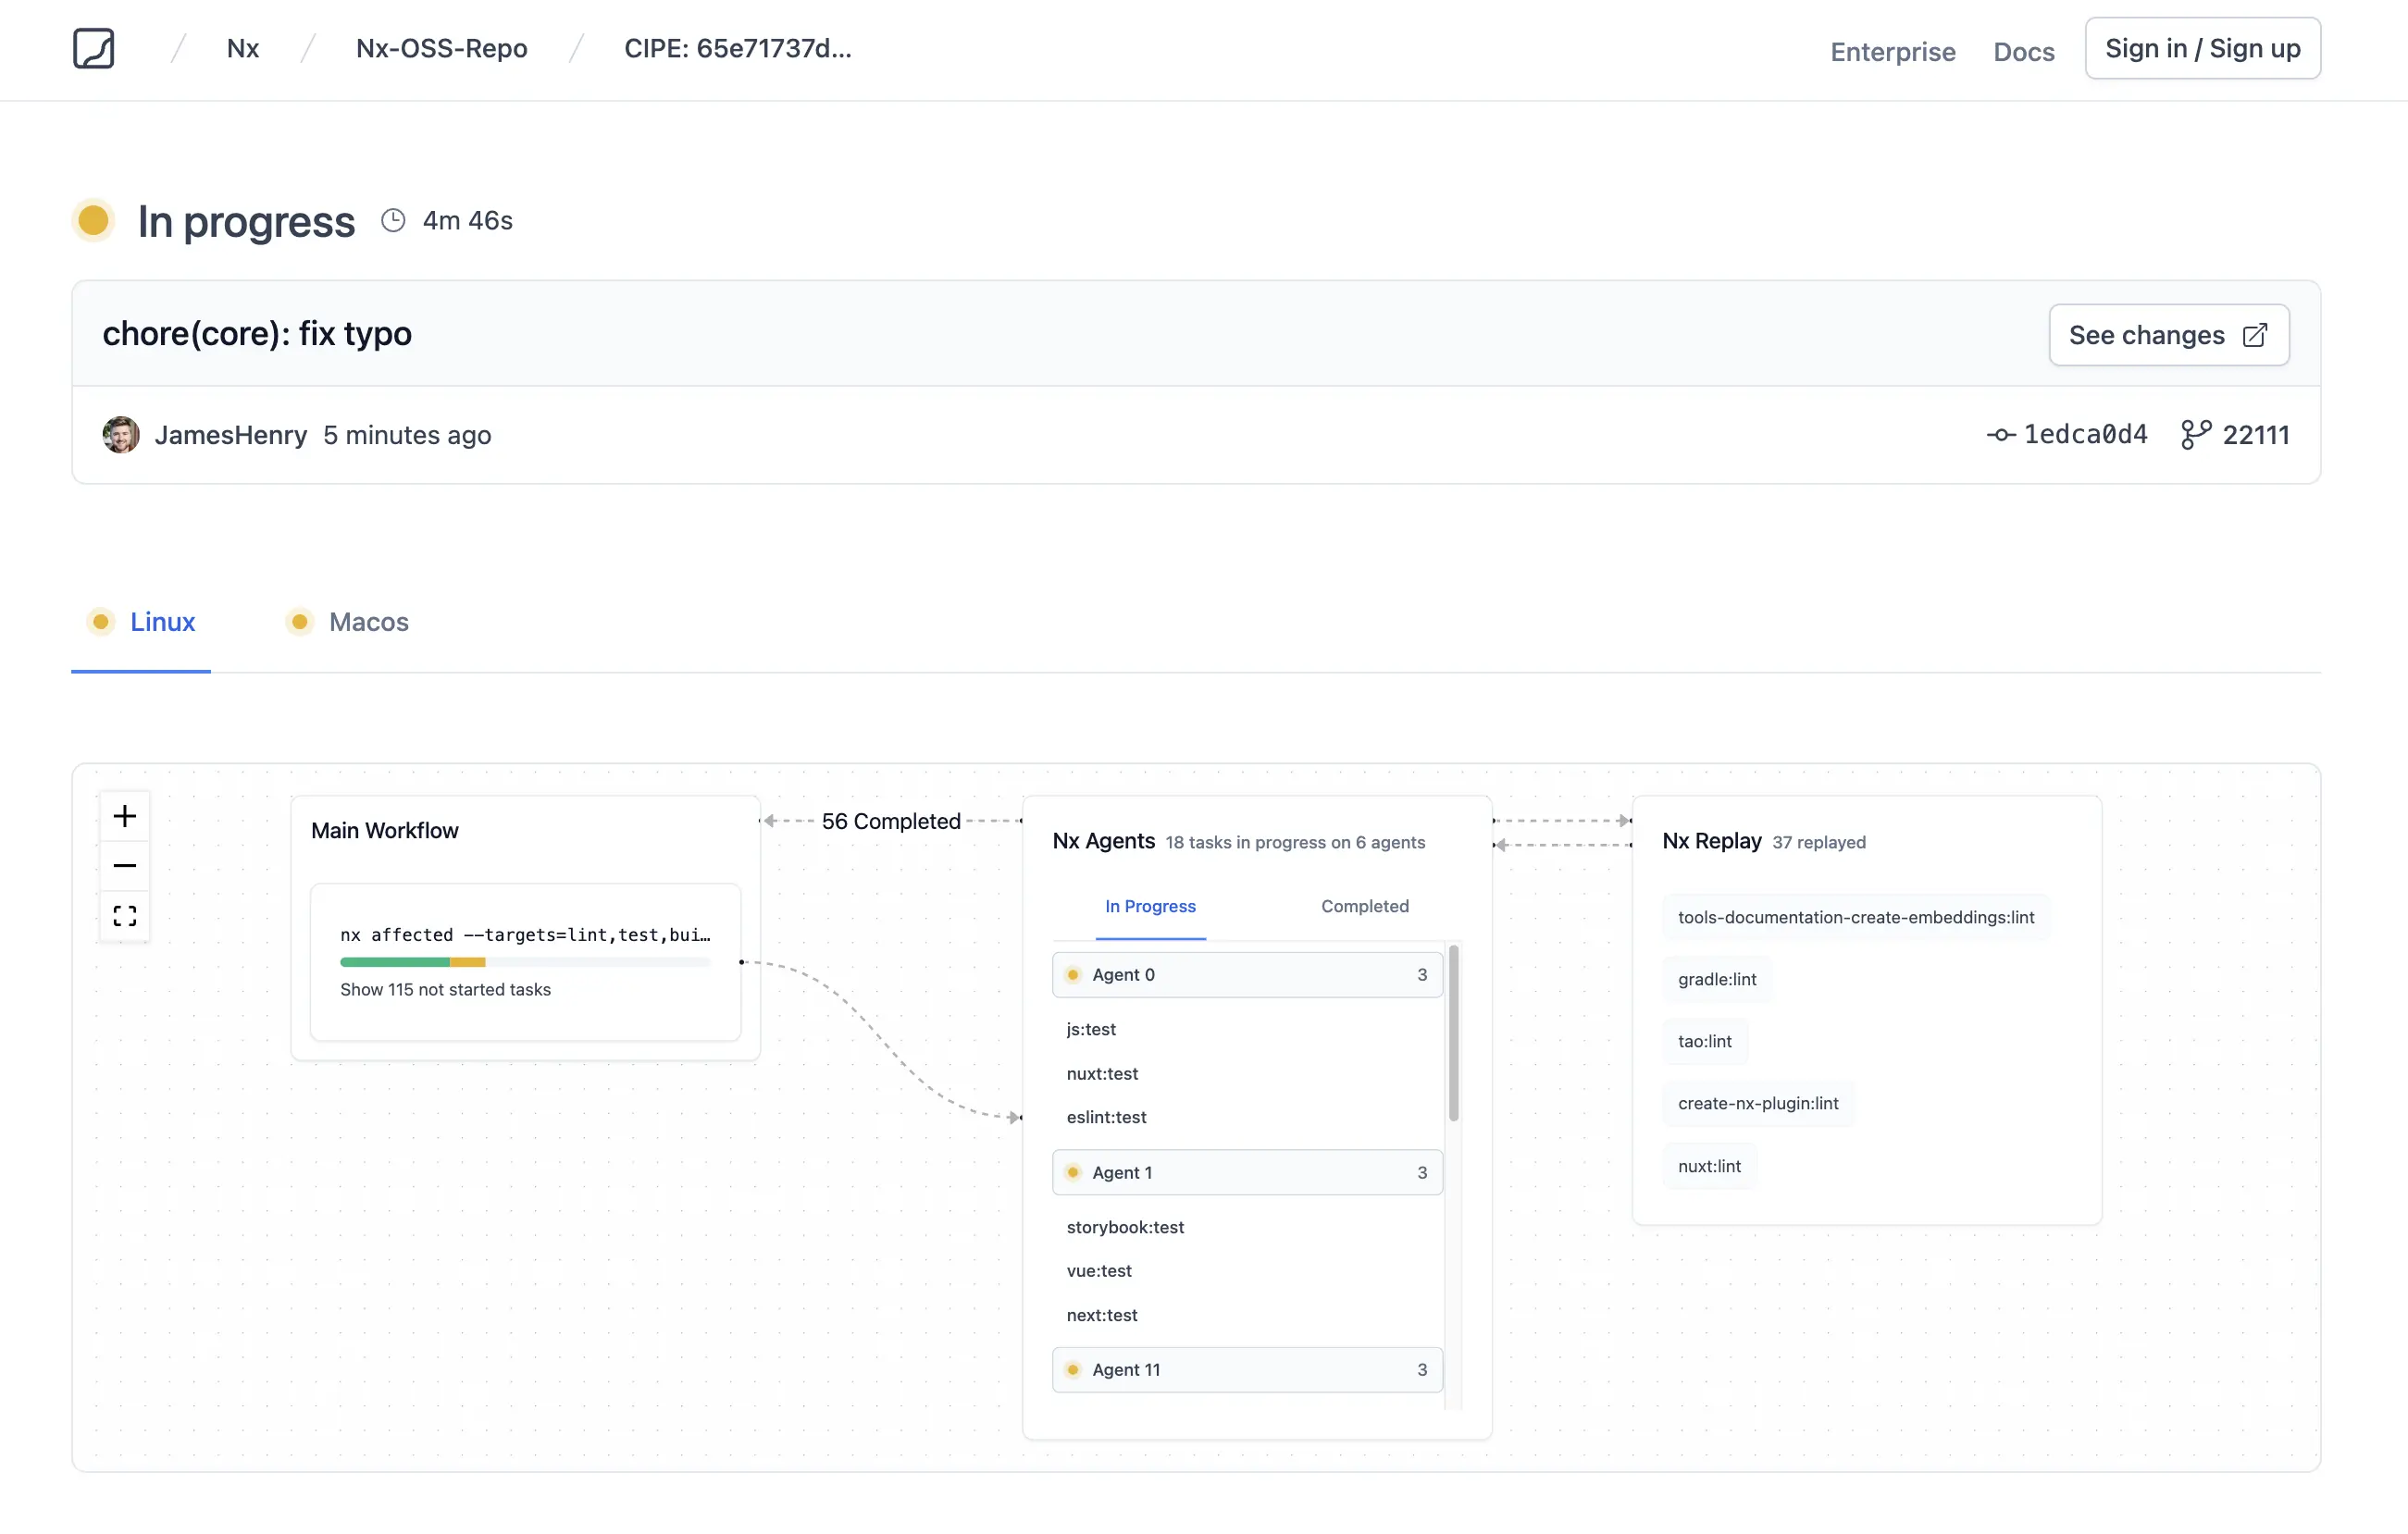Click the branch/fork icon near 22111
2408x1534 pixels.
tap(2192, 434)
